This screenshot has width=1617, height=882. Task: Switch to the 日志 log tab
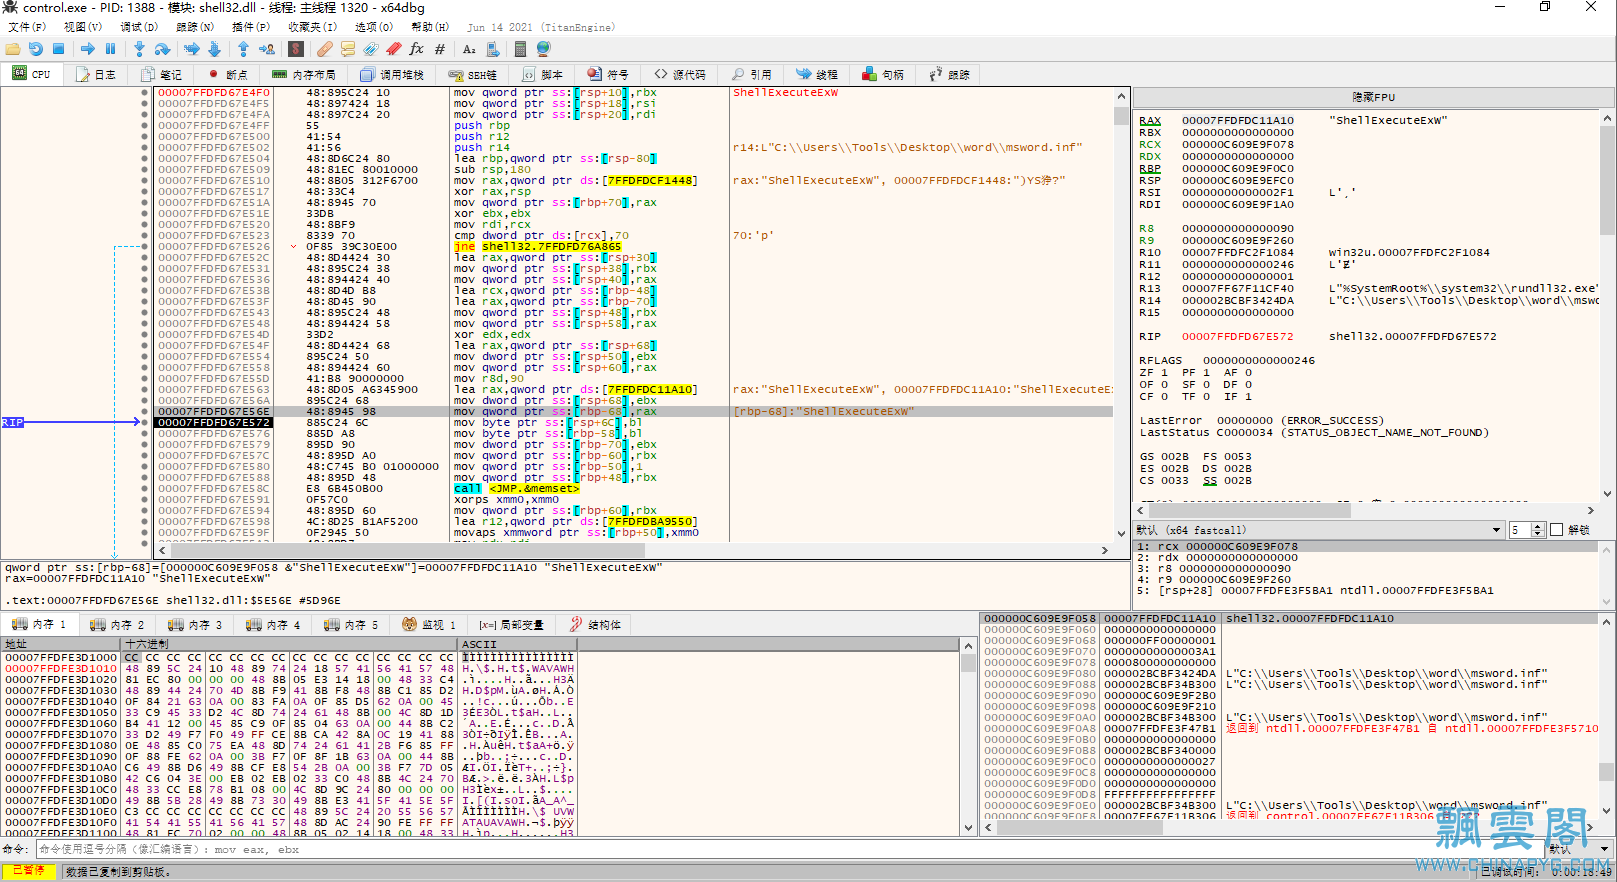(x=96, y=75)
